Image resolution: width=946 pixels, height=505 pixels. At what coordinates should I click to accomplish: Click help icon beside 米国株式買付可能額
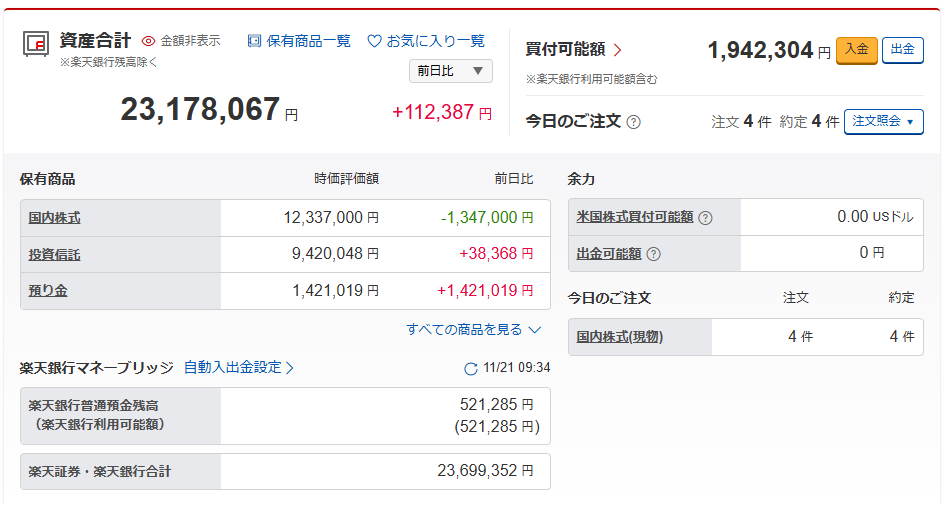[x=705, y=218]
